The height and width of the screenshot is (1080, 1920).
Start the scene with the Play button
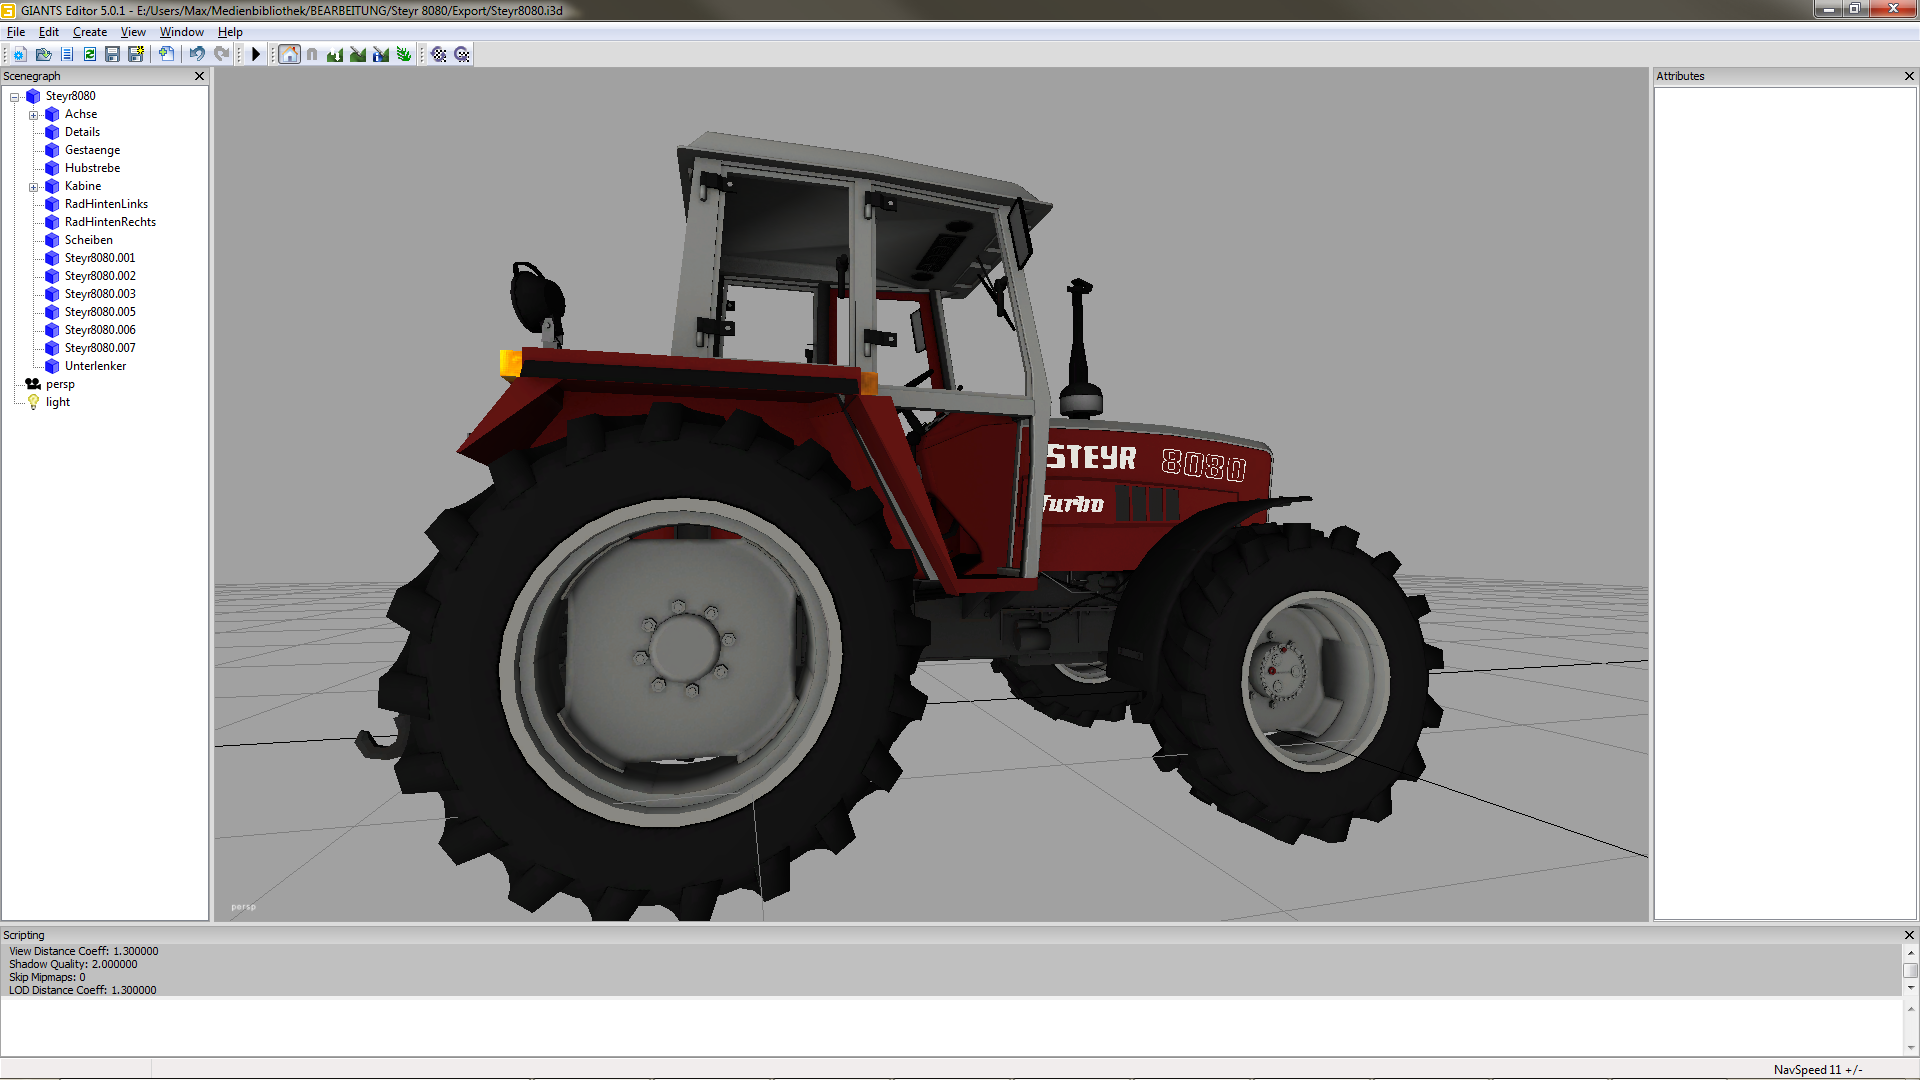[256, 54]
